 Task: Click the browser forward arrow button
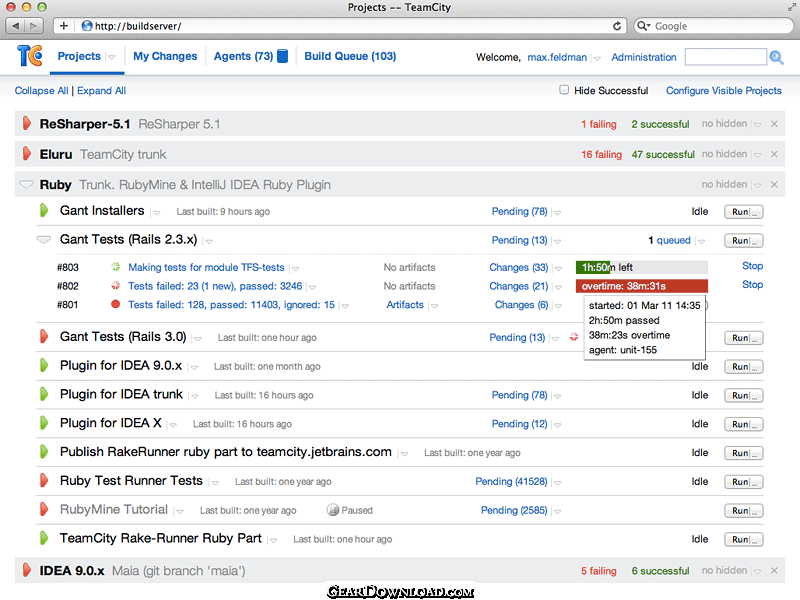(33, 26)
